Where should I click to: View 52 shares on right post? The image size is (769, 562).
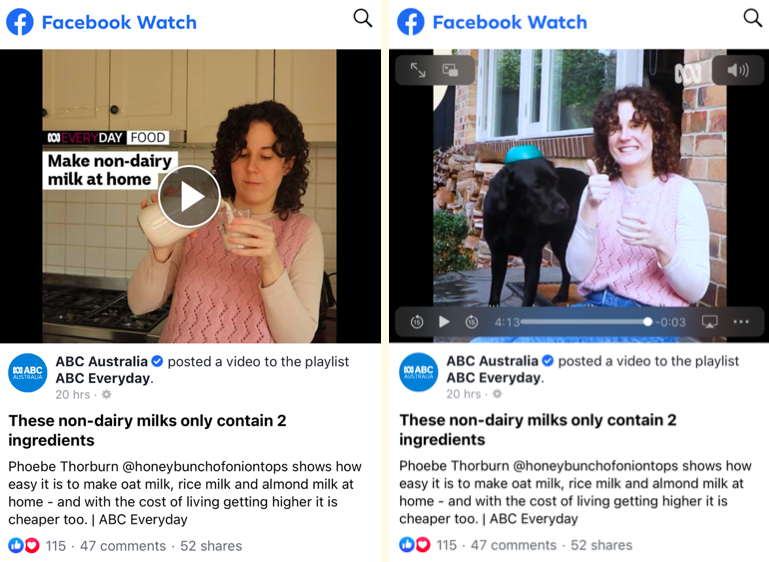point(601,545)
